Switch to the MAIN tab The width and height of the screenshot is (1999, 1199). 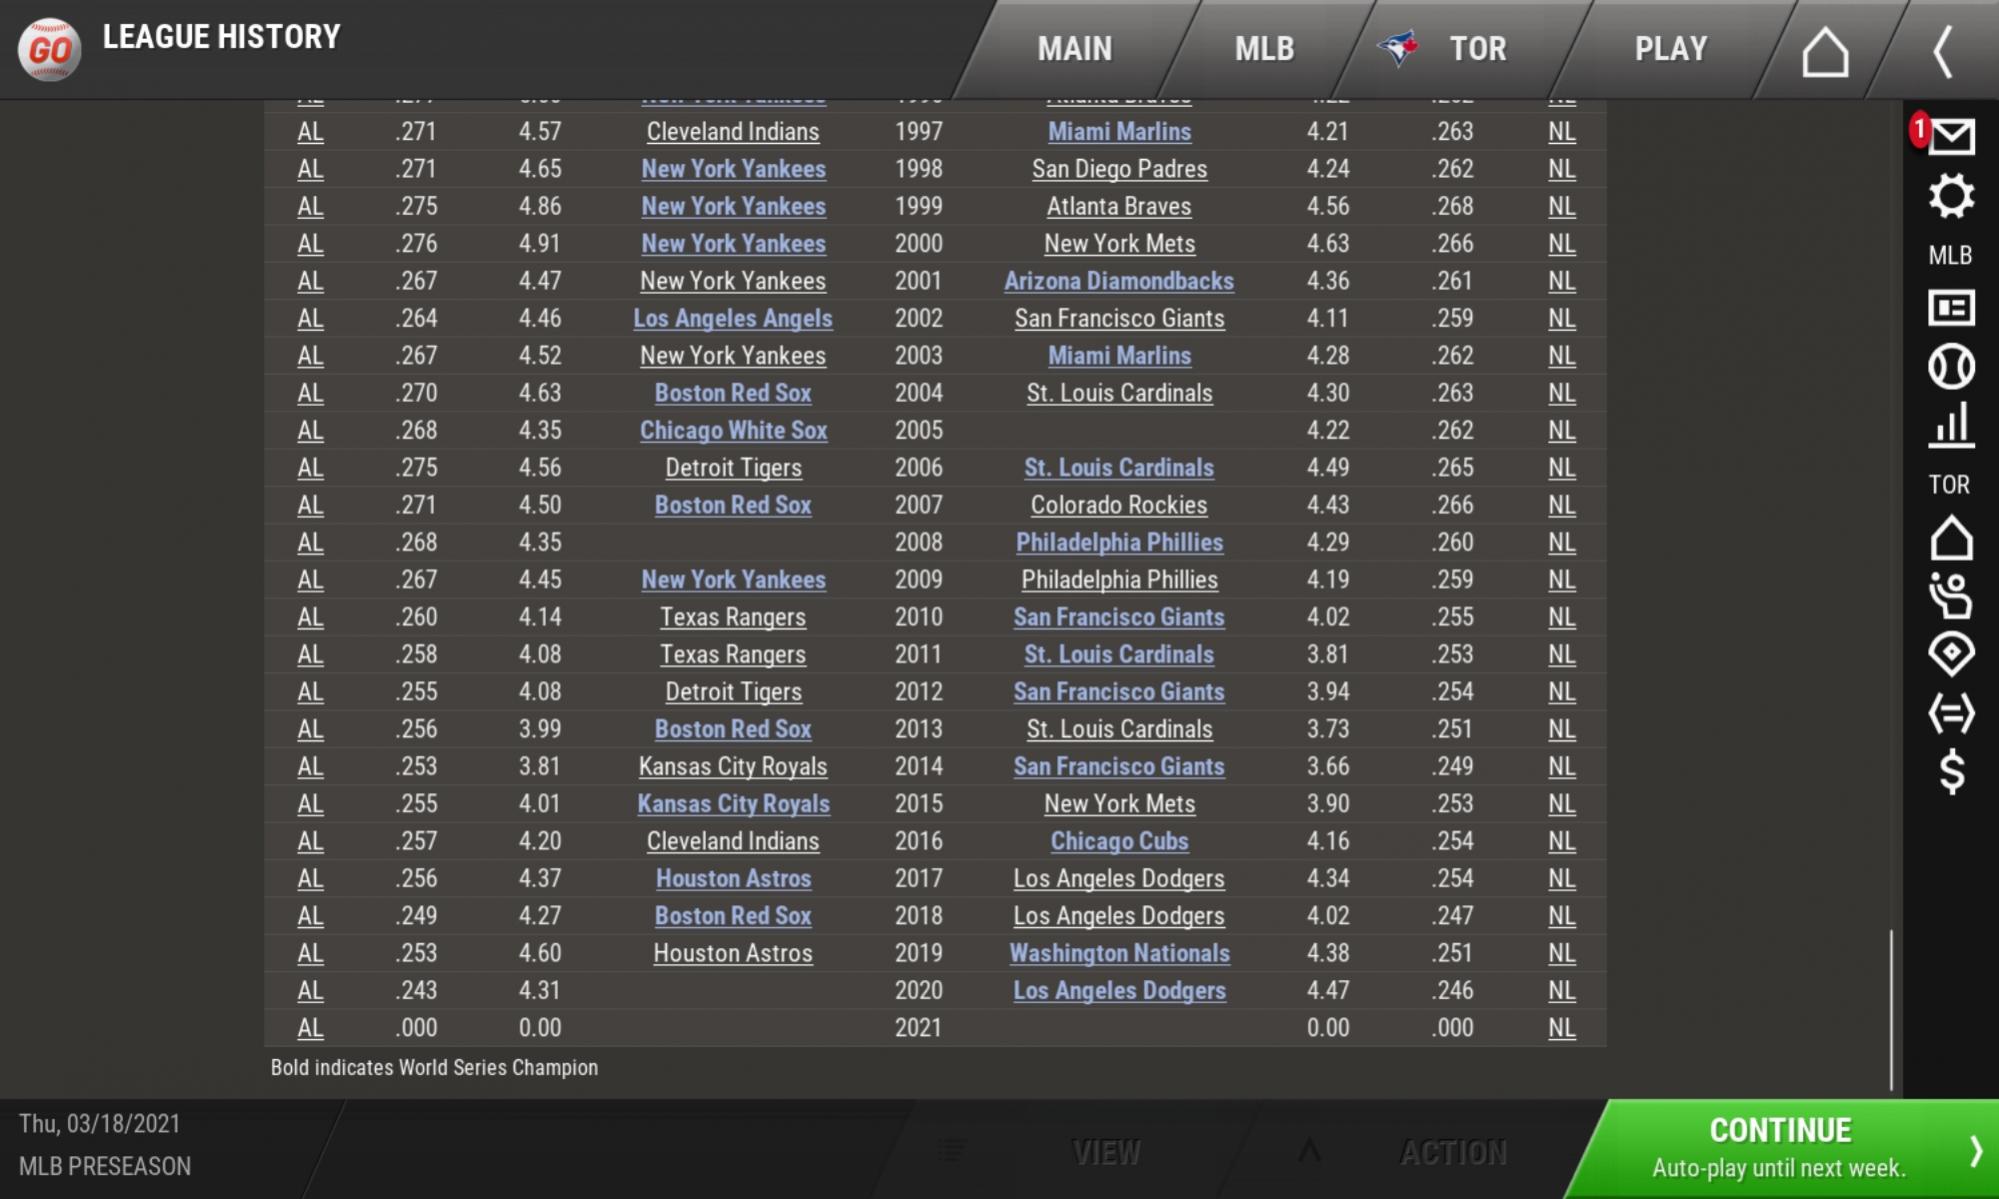tap(1075, 47)
